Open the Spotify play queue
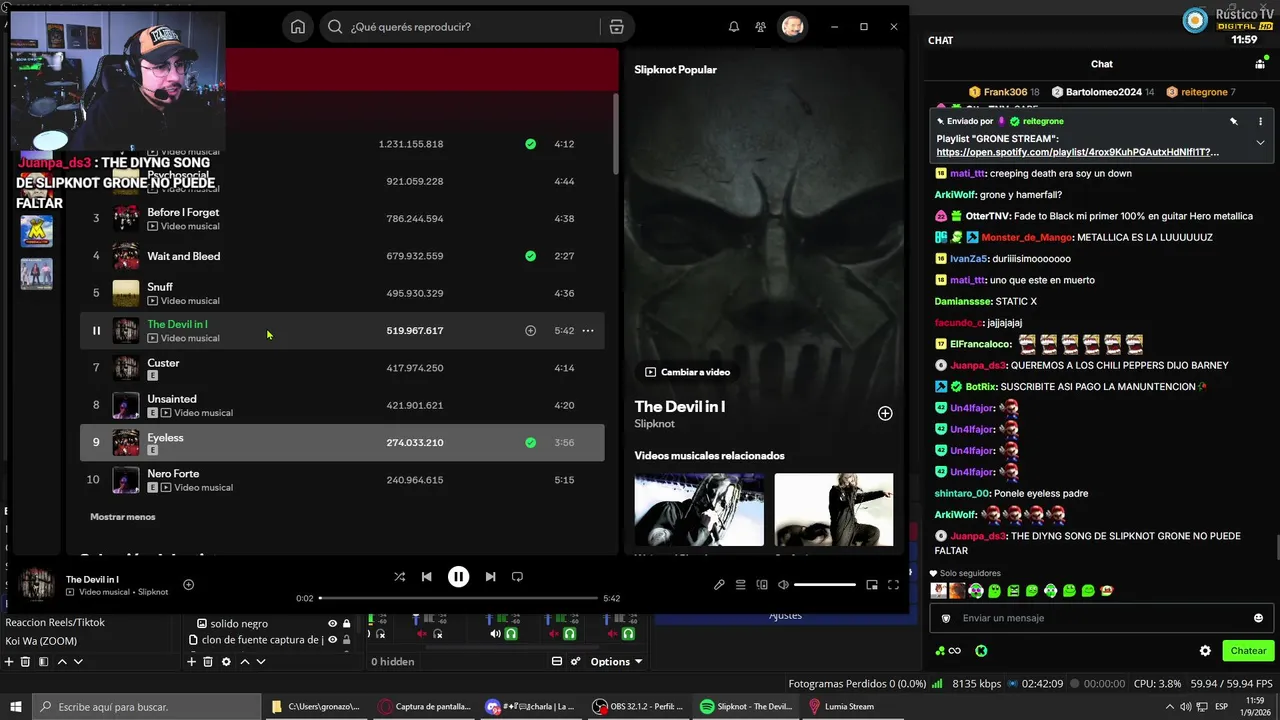 pos(741,585)
